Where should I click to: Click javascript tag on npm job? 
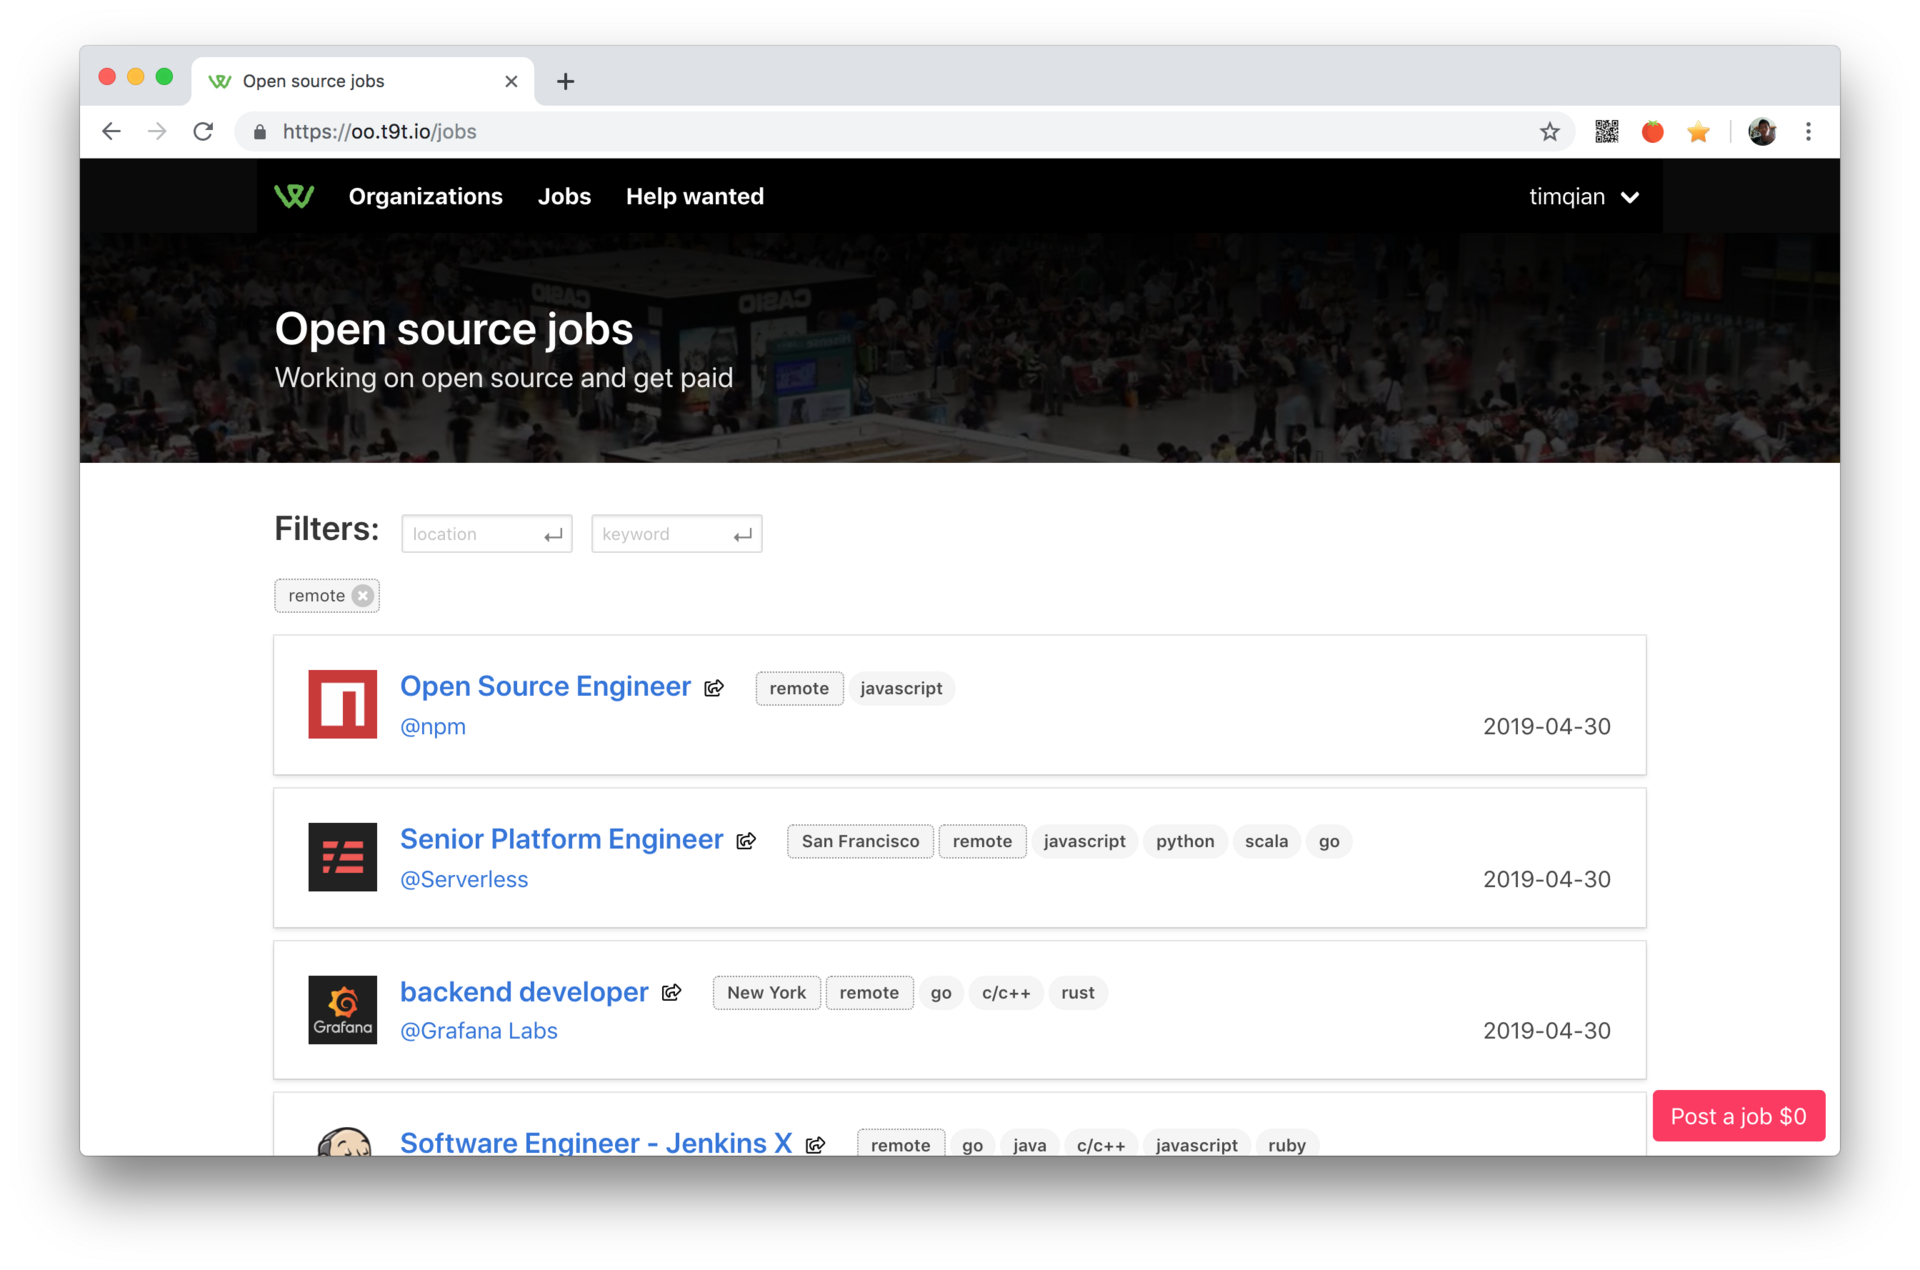tap(901, 688)
